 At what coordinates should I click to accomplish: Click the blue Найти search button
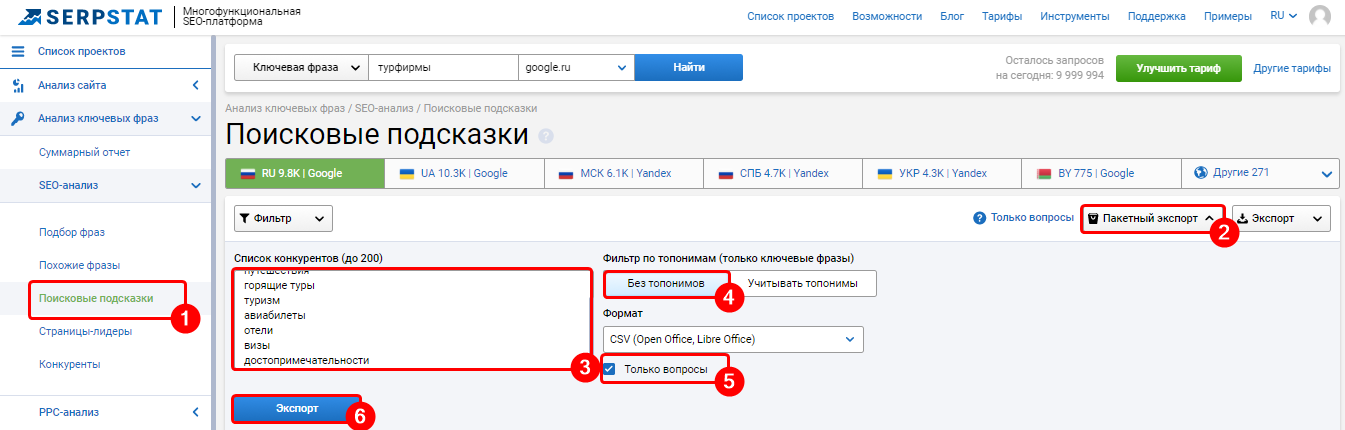point(689,67)
